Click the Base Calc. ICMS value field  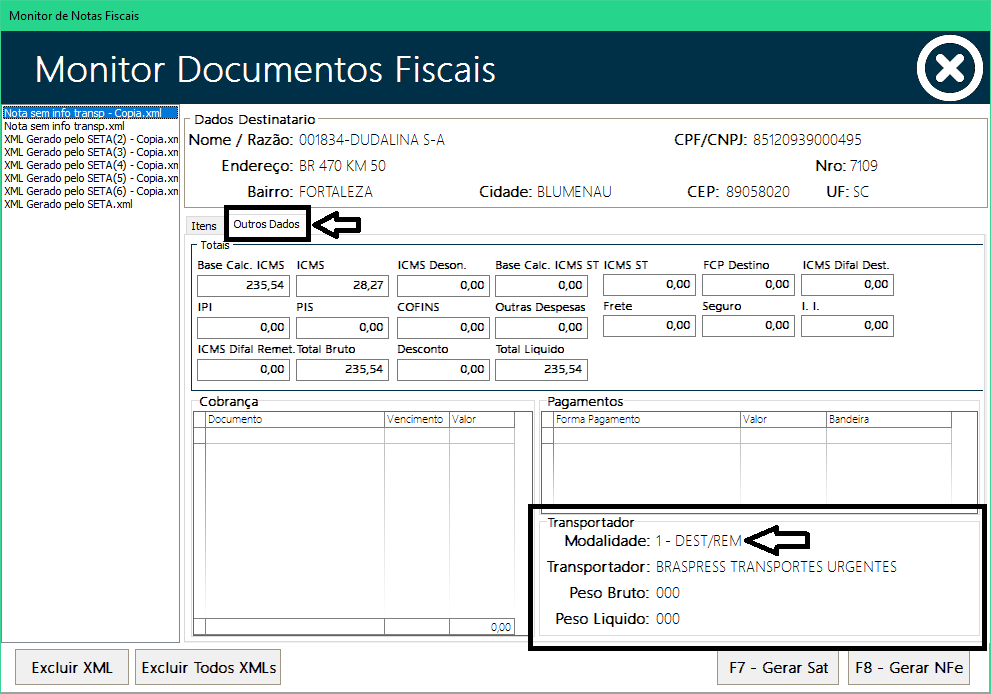pos(243,286)
